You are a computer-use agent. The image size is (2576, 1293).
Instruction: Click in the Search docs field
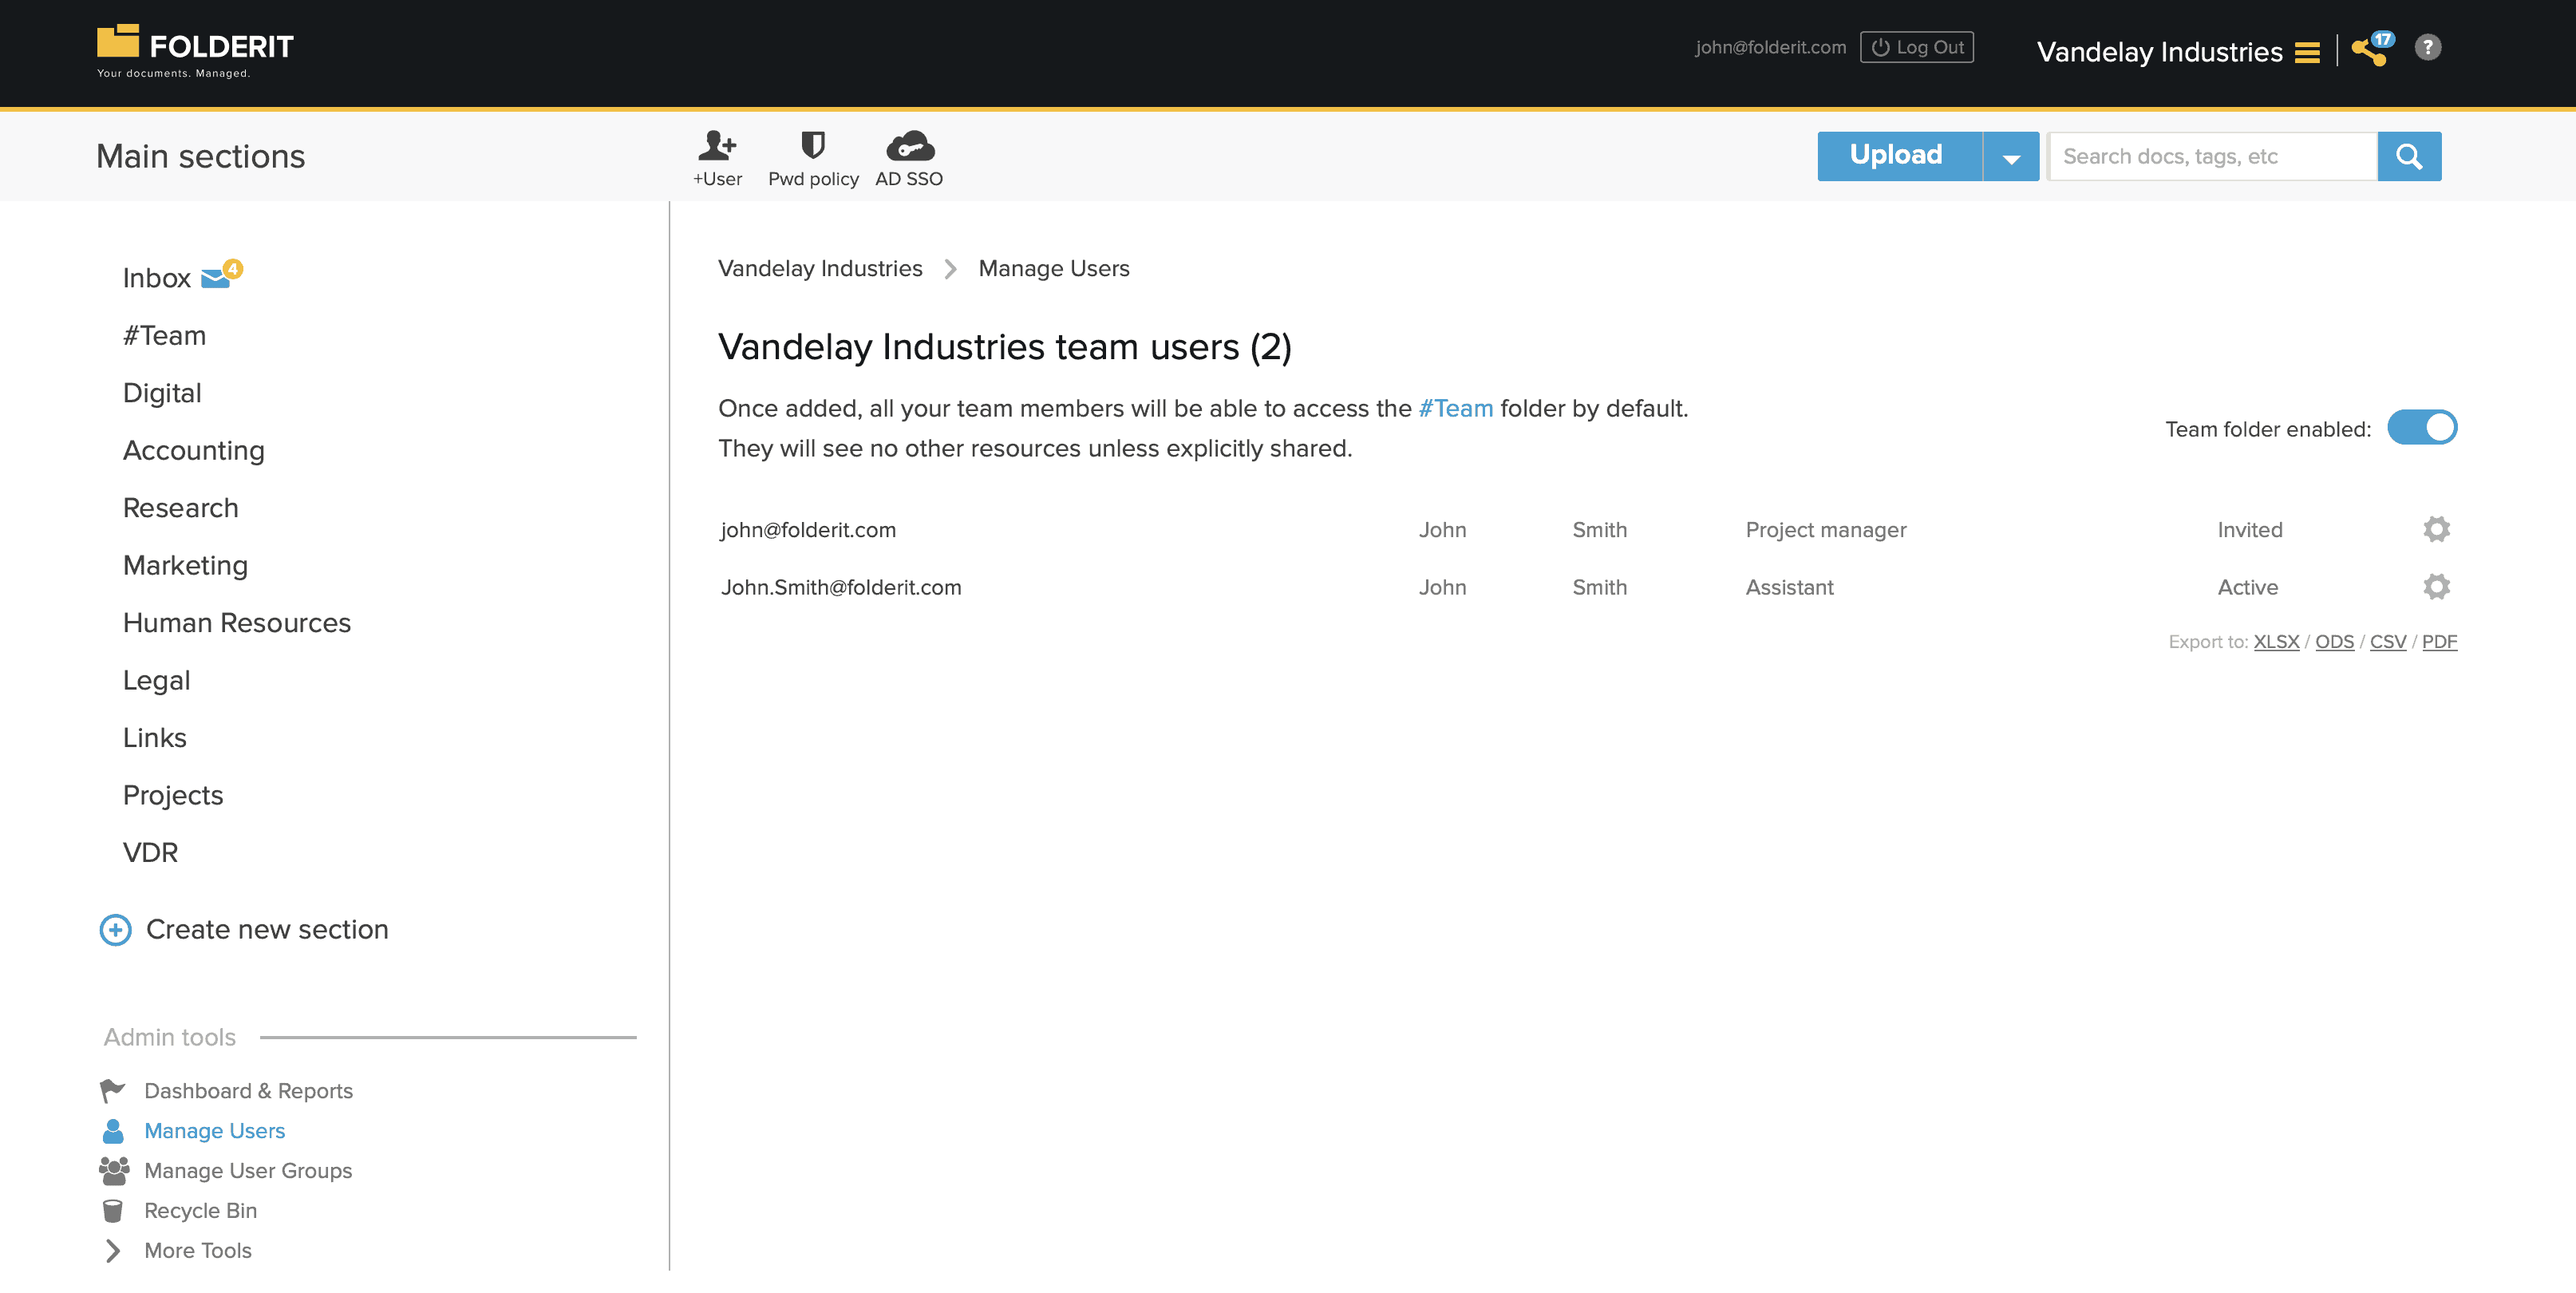tap(2212, 156)
